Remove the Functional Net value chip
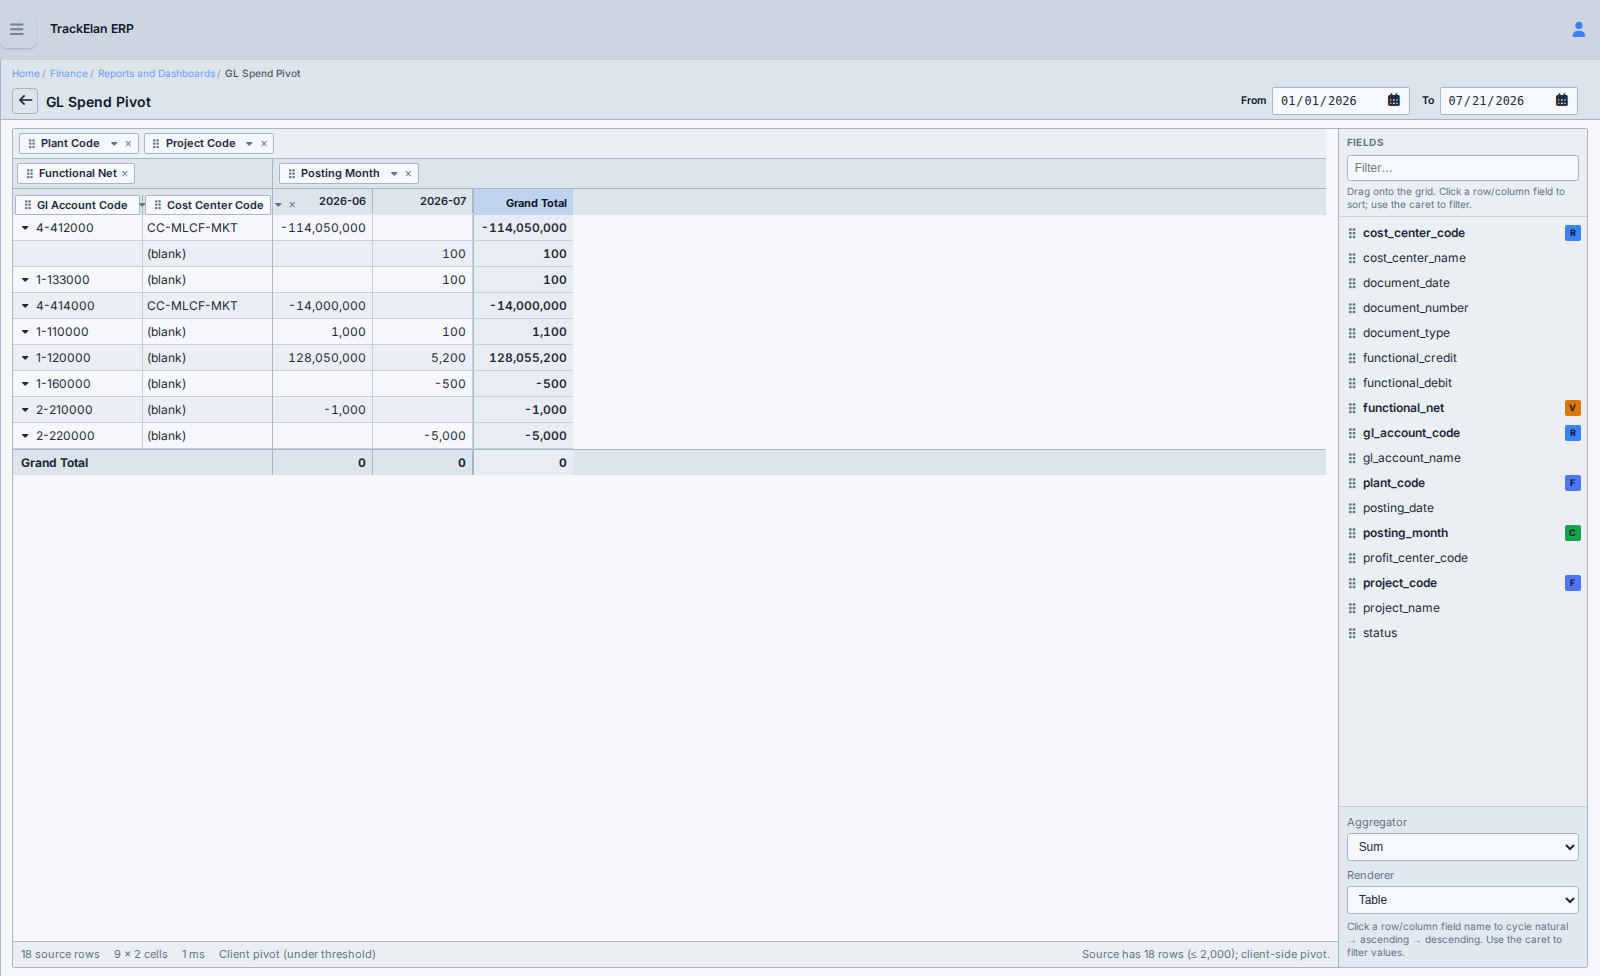Viewport: 1600px width, 976px height. click(125, 174)
